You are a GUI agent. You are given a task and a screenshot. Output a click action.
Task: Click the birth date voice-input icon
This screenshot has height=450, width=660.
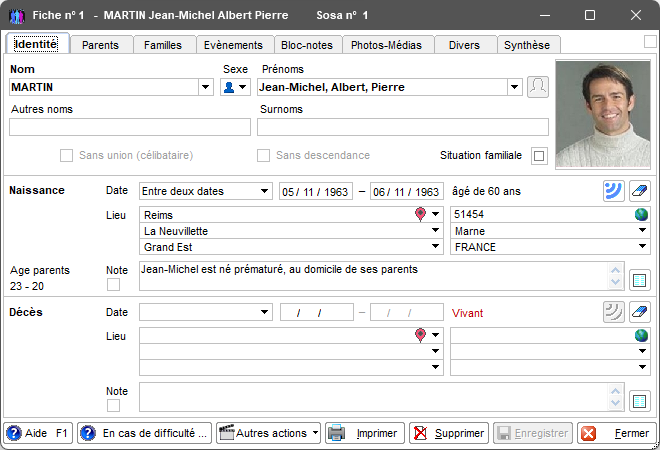613,191
